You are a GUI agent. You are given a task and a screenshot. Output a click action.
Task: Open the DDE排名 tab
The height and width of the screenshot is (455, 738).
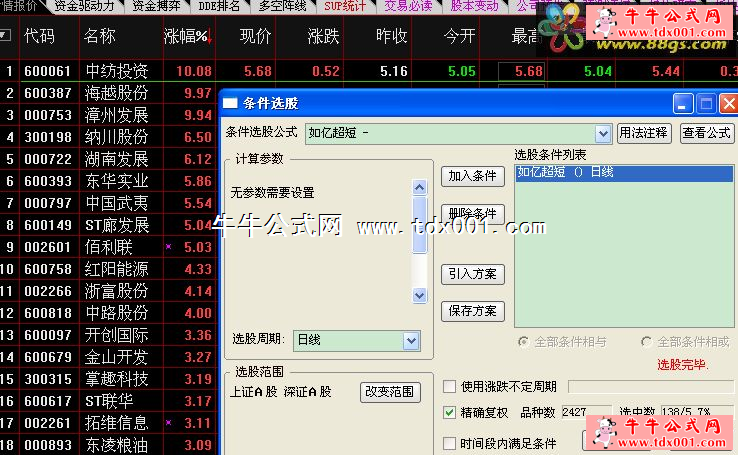(x=219, y=6)
